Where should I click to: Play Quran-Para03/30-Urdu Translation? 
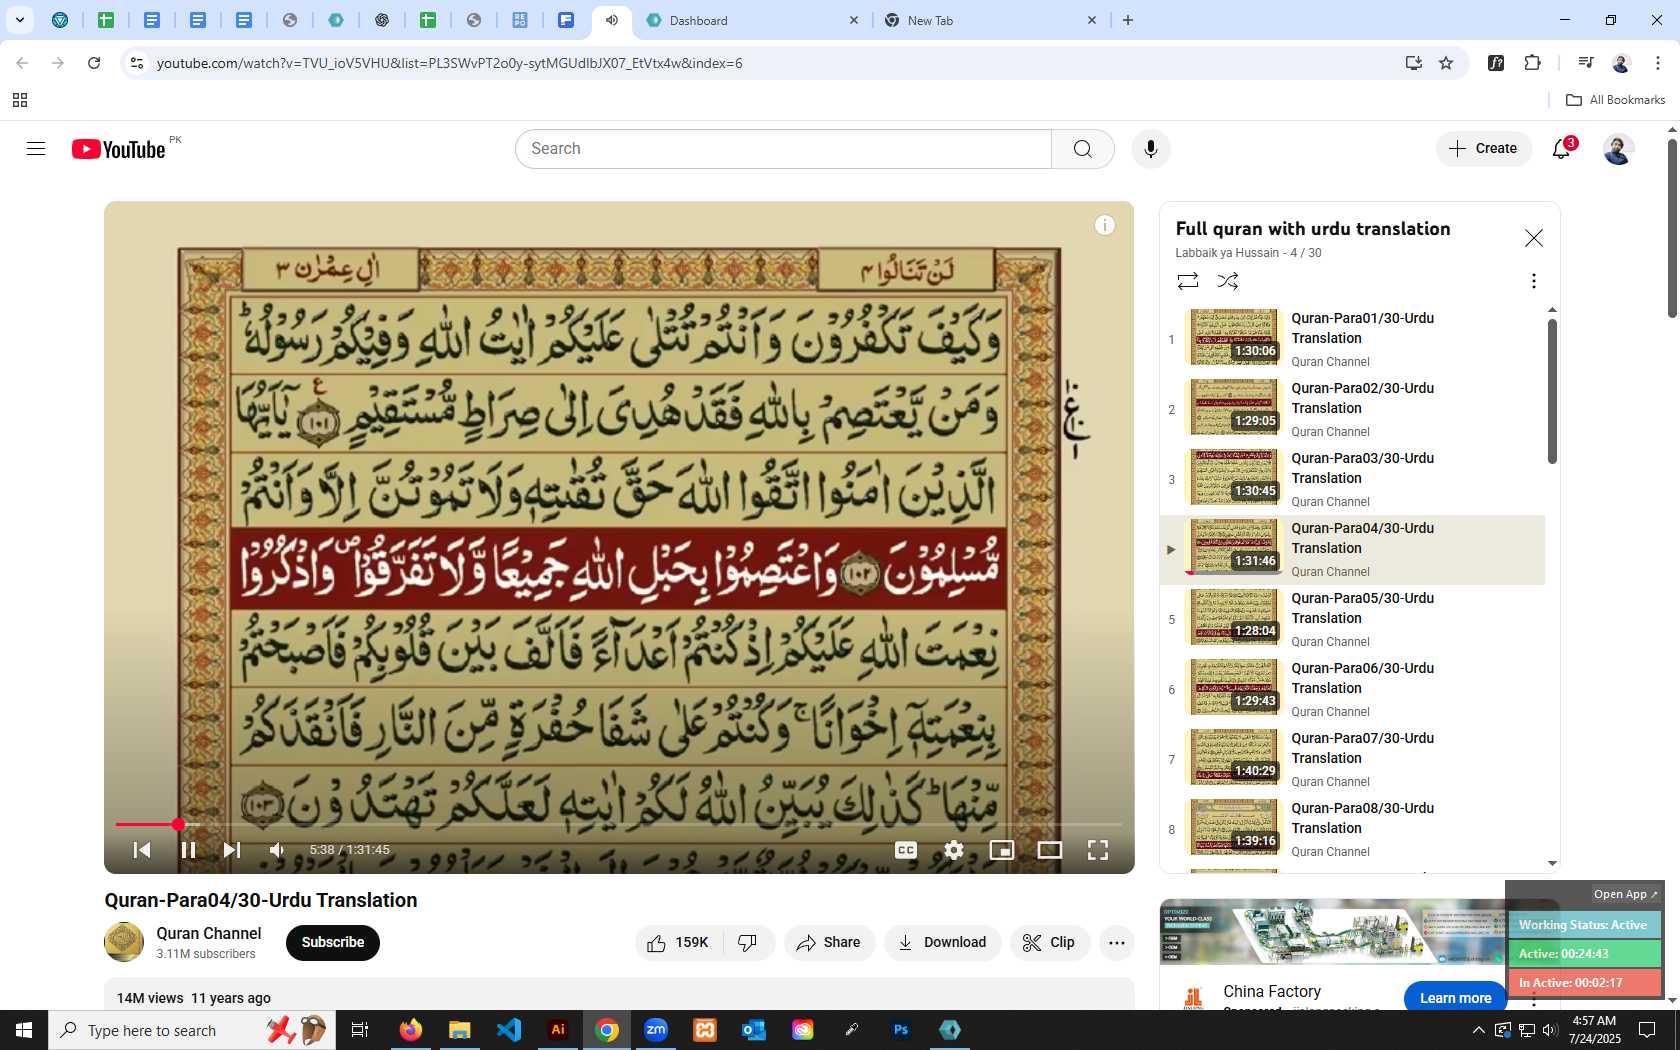coord(1353,480)
